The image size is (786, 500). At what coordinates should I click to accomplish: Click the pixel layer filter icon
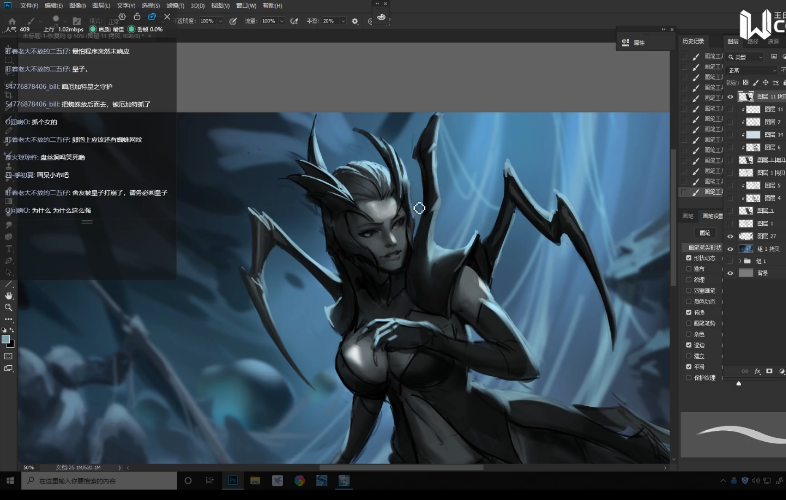pyautogui.click(x=774, y=57)
